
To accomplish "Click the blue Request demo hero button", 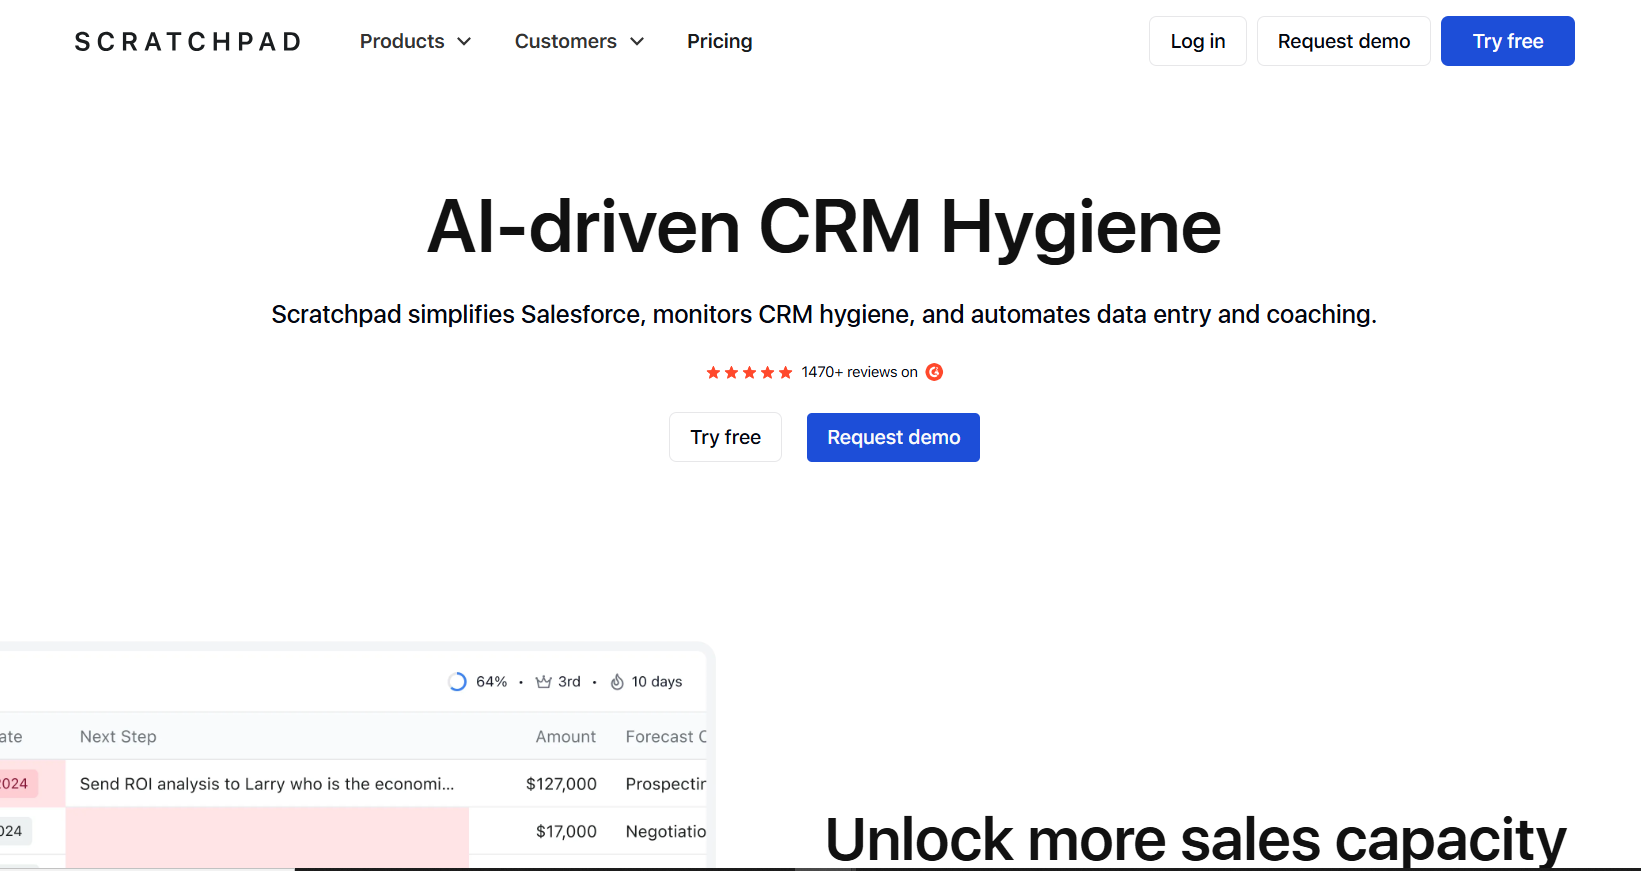I will pos(893,437).
